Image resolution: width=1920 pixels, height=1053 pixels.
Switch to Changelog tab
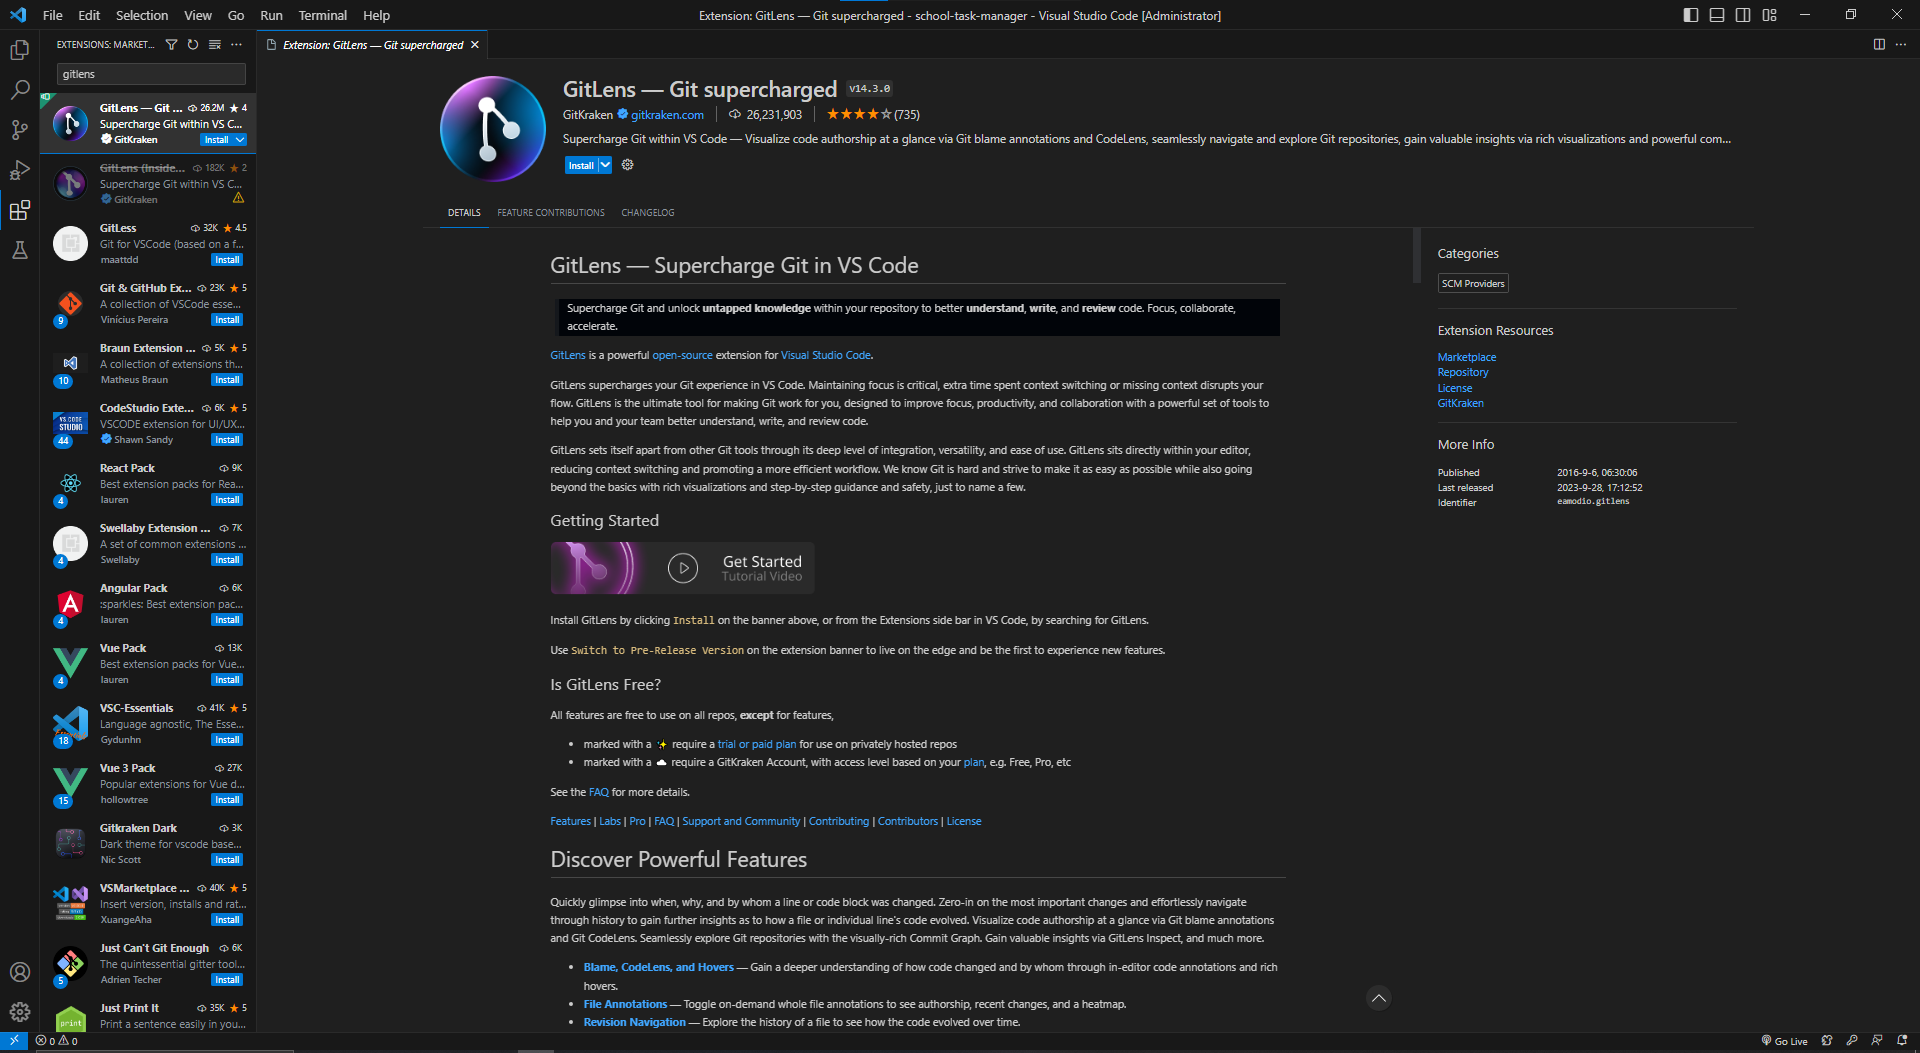coord(648,213)
